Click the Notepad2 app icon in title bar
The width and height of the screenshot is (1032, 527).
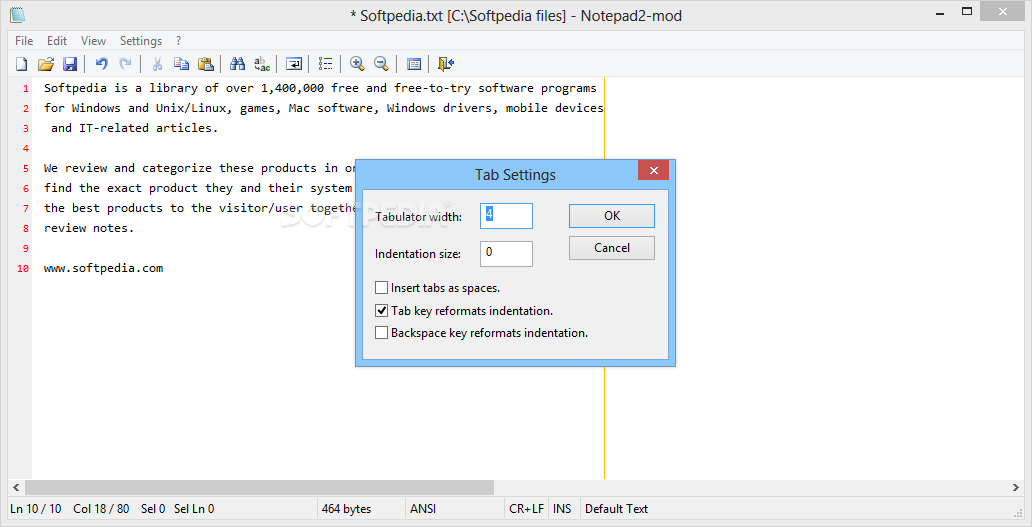17,14
